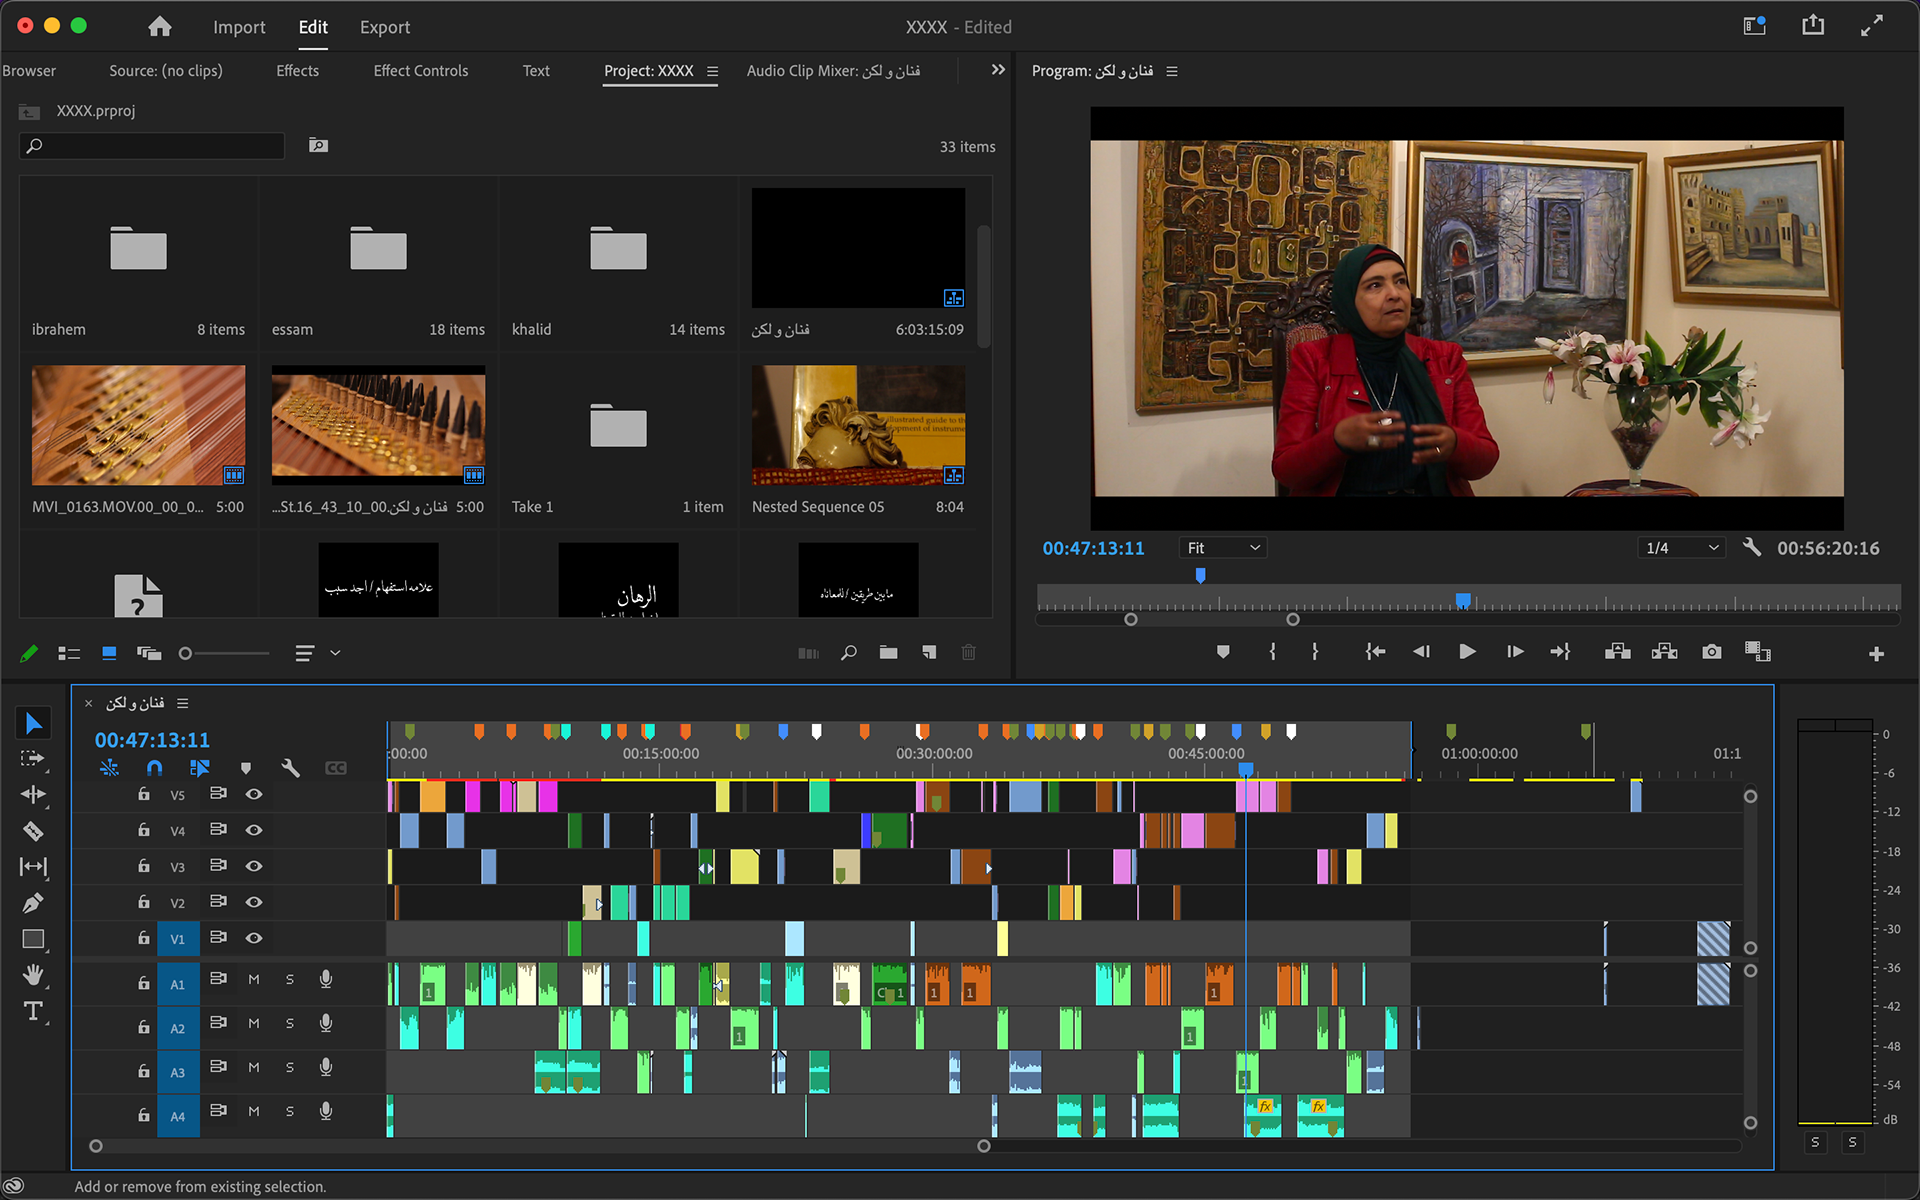Screen dimensions: 1920x1200
Task: Toggle V3 track output eye
Action: 254,866
